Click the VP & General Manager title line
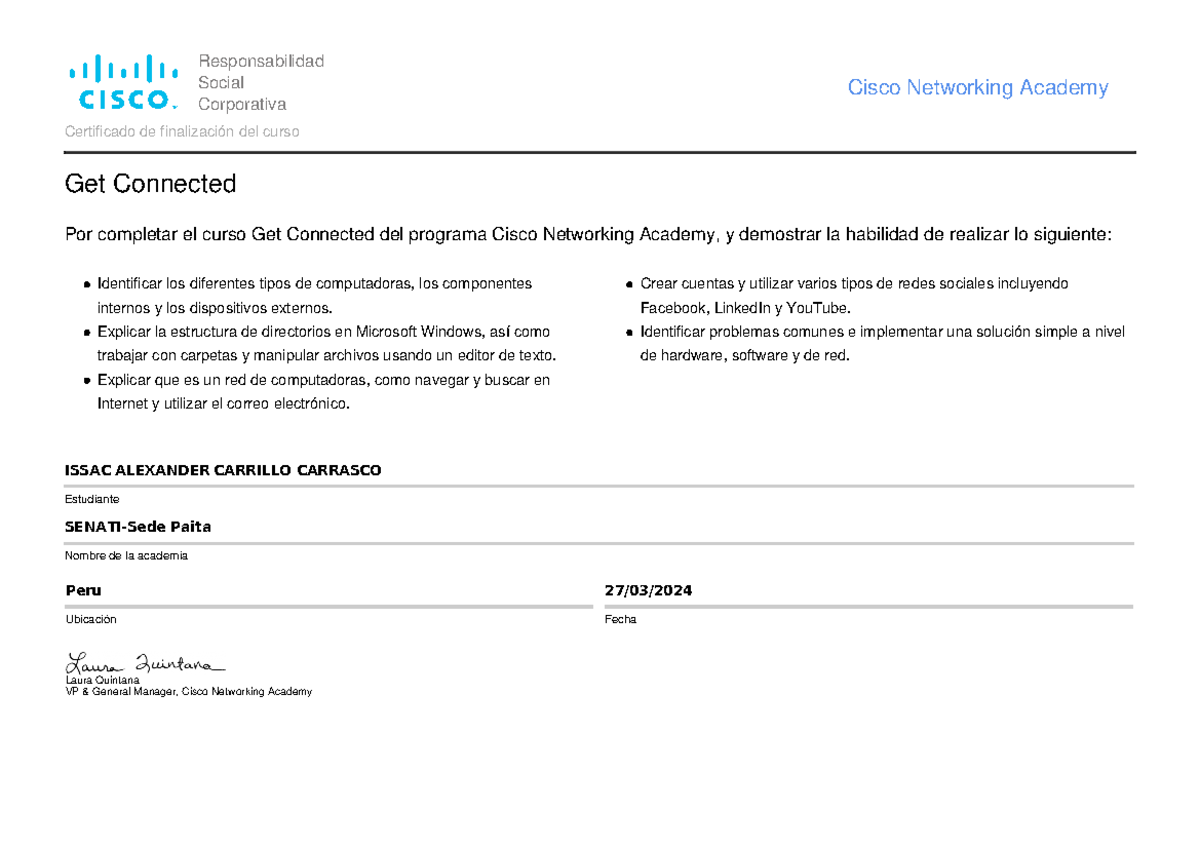Image resolution: width=1200 pixels, height=849 pixels. point(188,691)
